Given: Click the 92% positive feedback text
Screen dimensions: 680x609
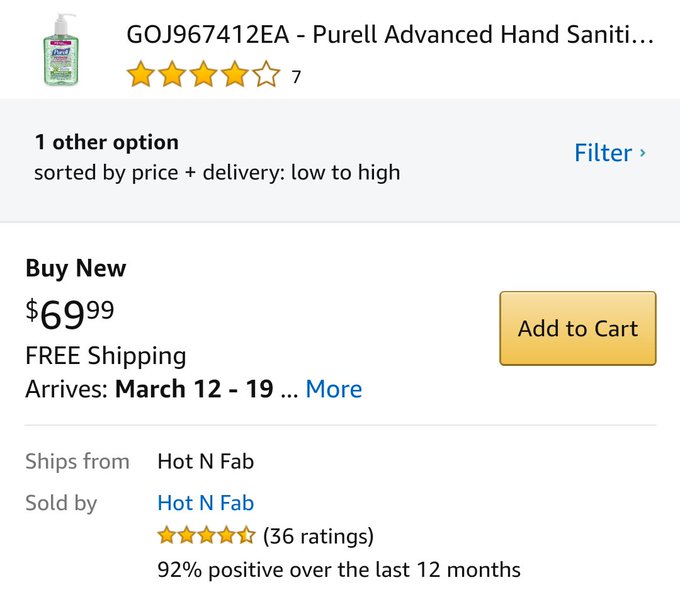Looking at the screenshot, I should click(339, 570).
